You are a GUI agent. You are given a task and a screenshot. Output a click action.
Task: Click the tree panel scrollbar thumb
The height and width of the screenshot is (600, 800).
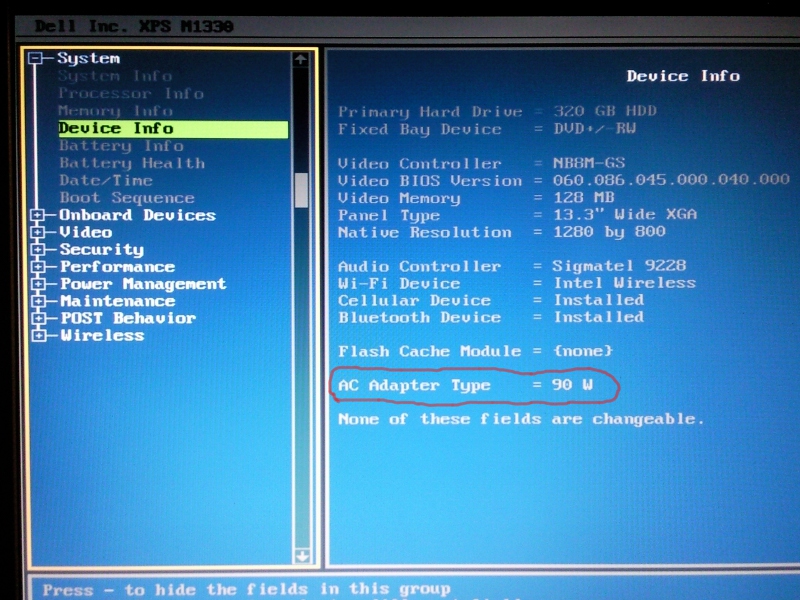coord(302,190)
